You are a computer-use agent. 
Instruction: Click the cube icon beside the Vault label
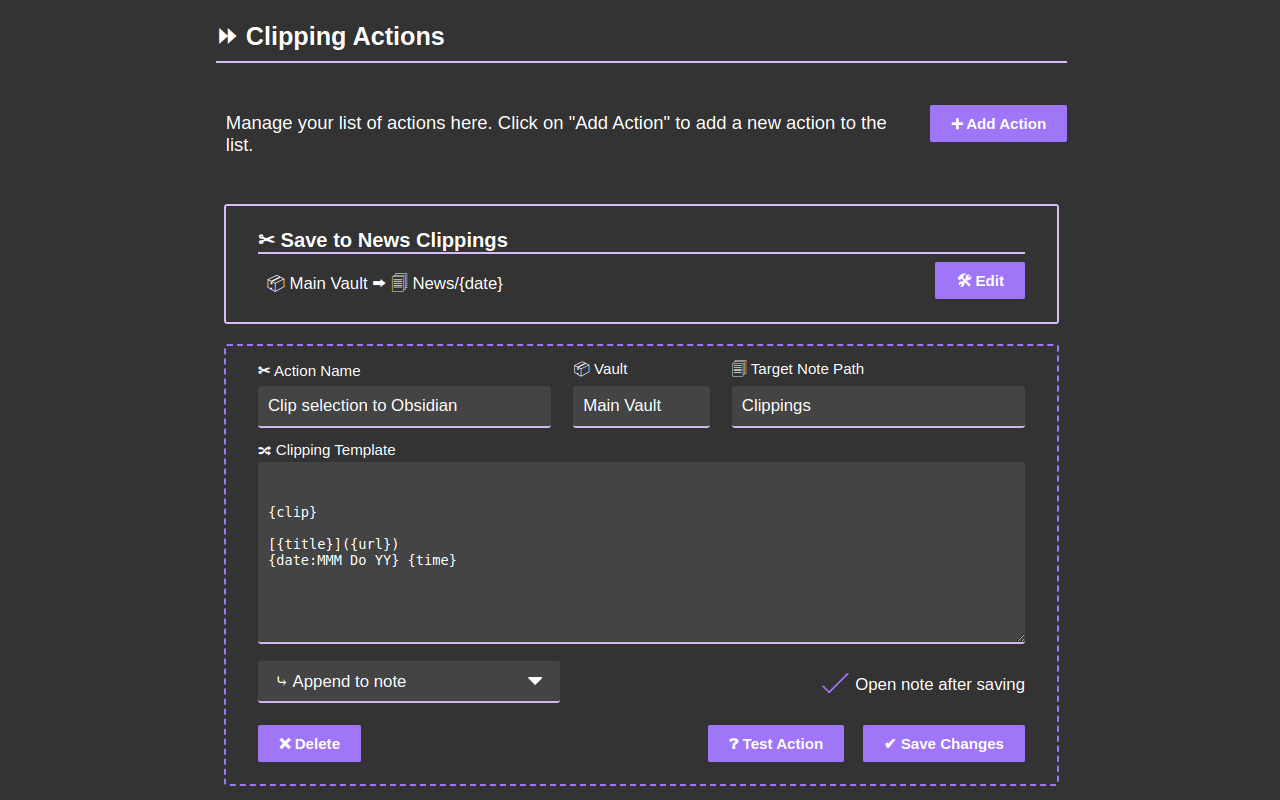coord(581,369)
